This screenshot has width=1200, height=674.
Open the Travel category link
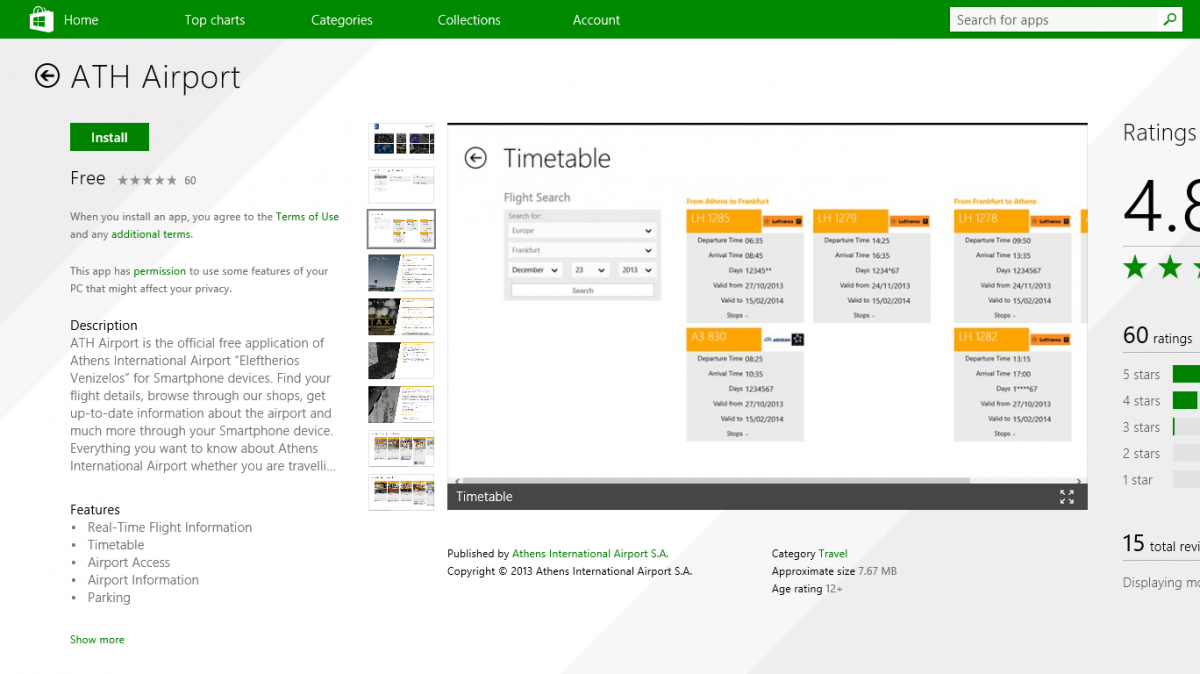click(x=833, y=553)
